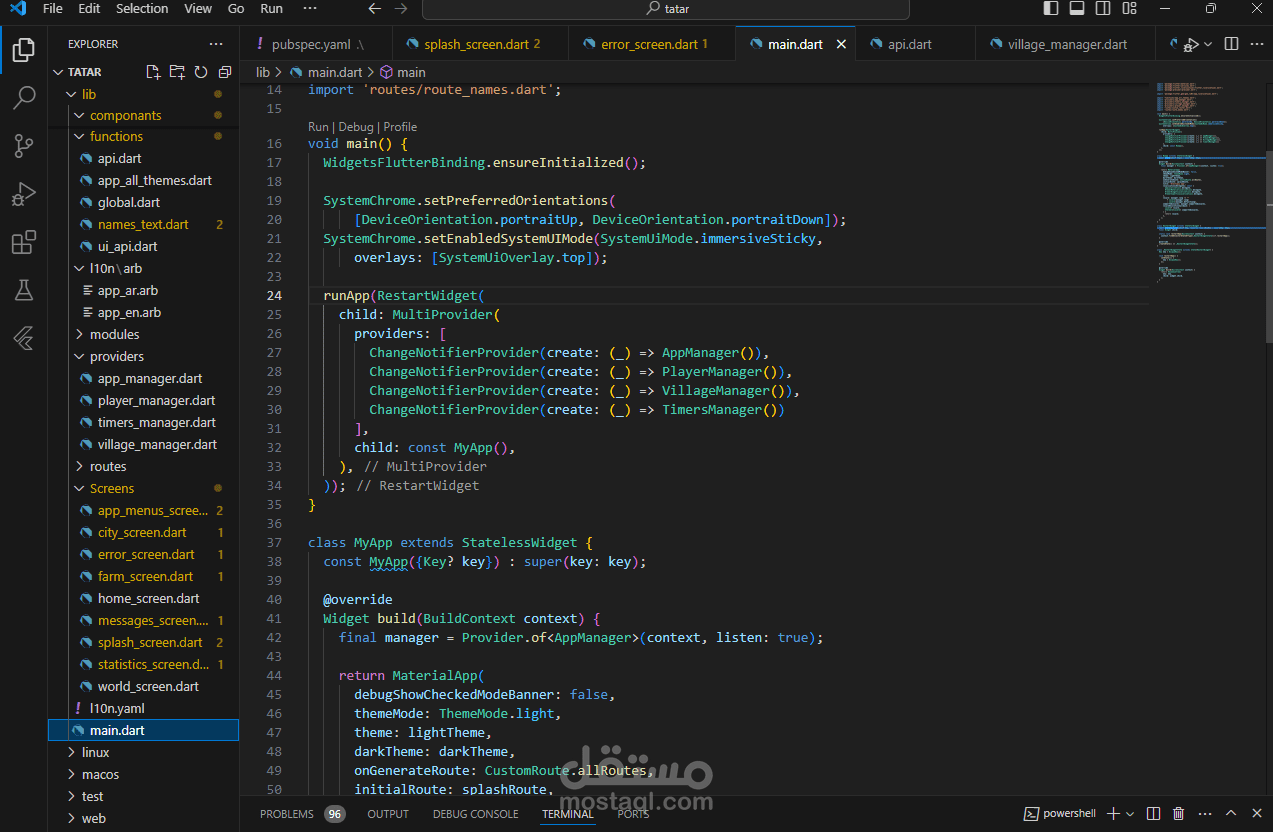Open editor more actions menu
The image size is (1273, 832).
point(1256,44)
